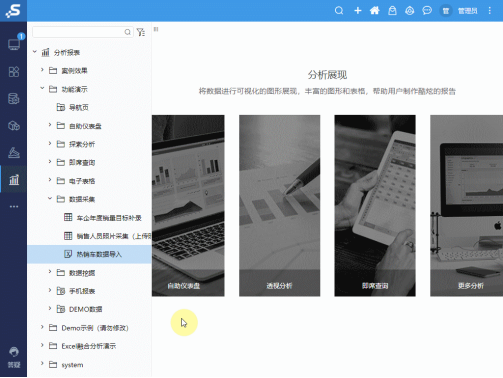Open the search magnifier in top bar
The image size is (503, 378).
click(339, 11)
